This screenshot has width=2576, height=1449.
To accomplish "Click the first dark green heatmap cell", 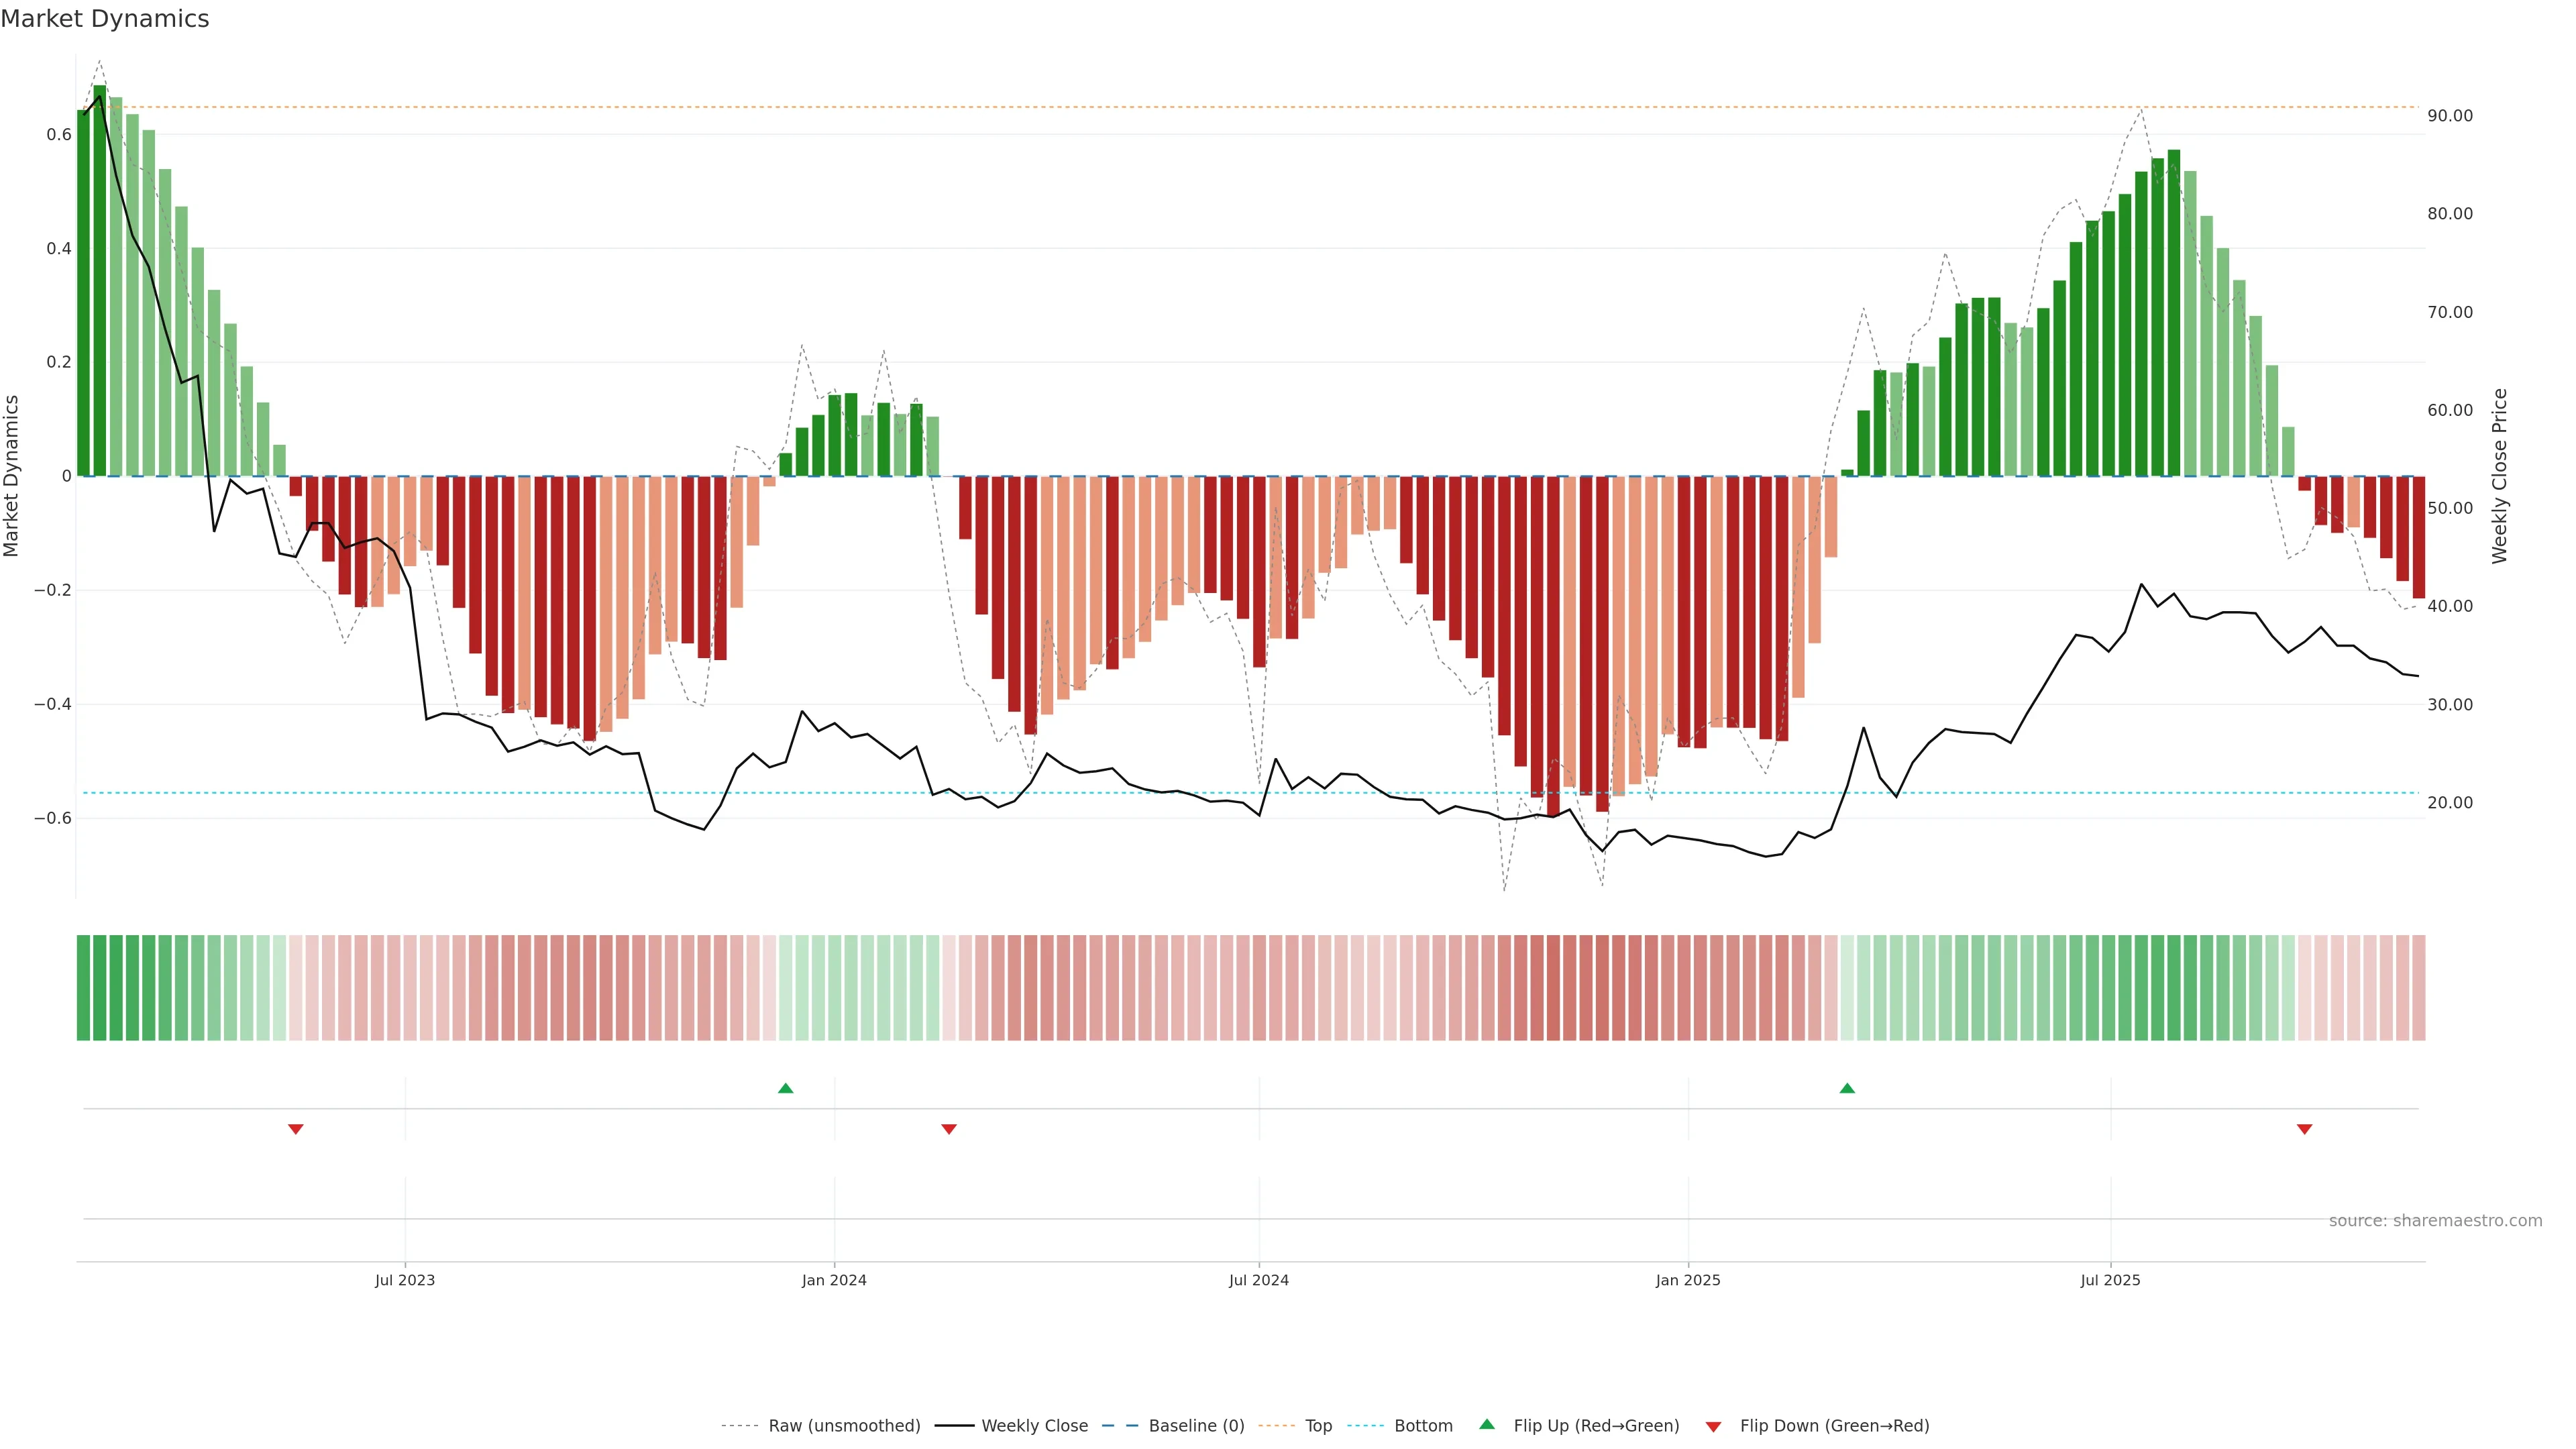I will 83,987.
